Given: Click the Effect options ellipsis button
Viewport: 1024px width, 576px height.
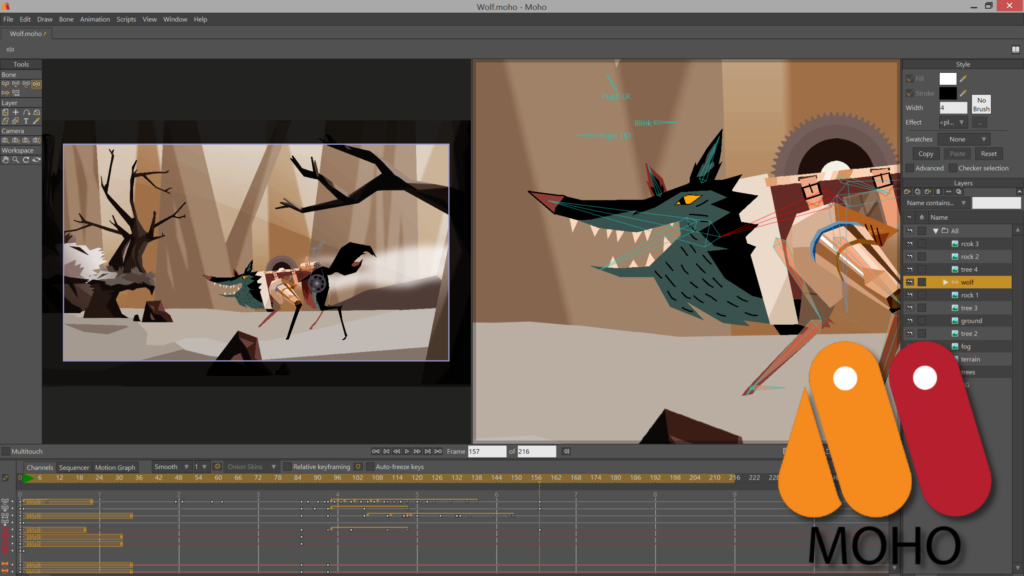Looking at the screenshot, I should 980,123.
